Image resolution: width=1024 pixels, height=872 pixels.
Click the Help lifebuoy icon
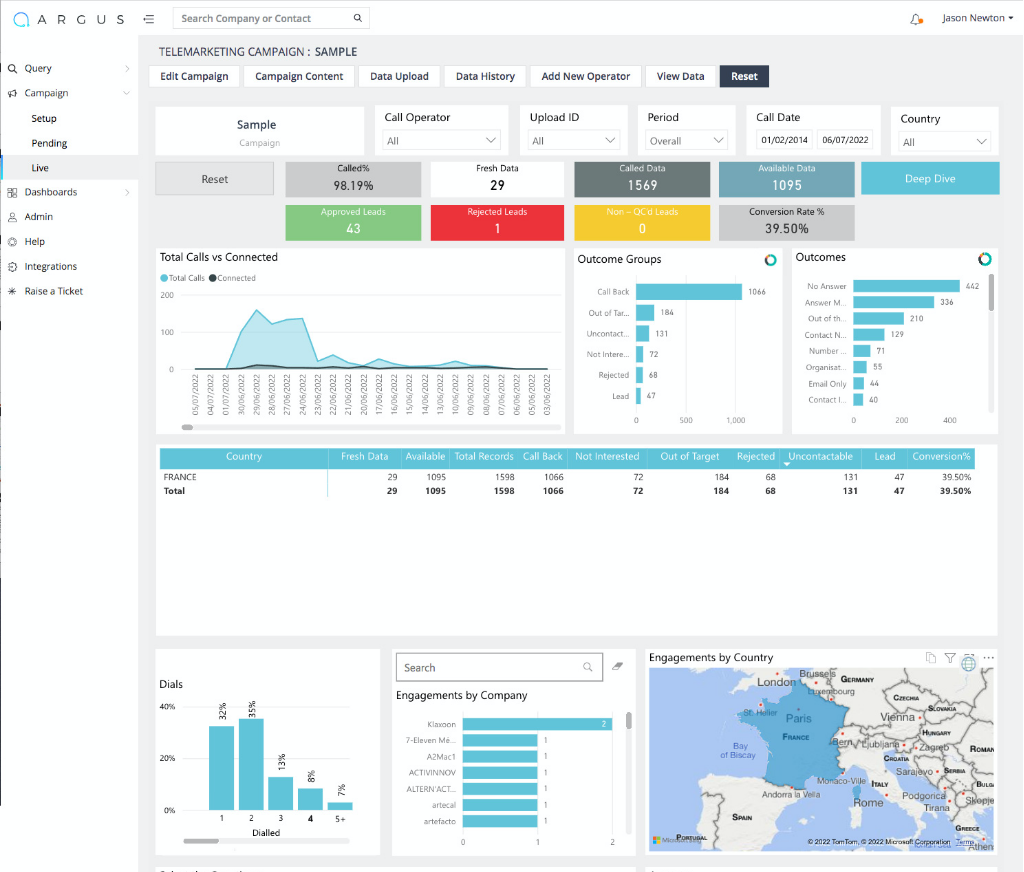(12, 242)
